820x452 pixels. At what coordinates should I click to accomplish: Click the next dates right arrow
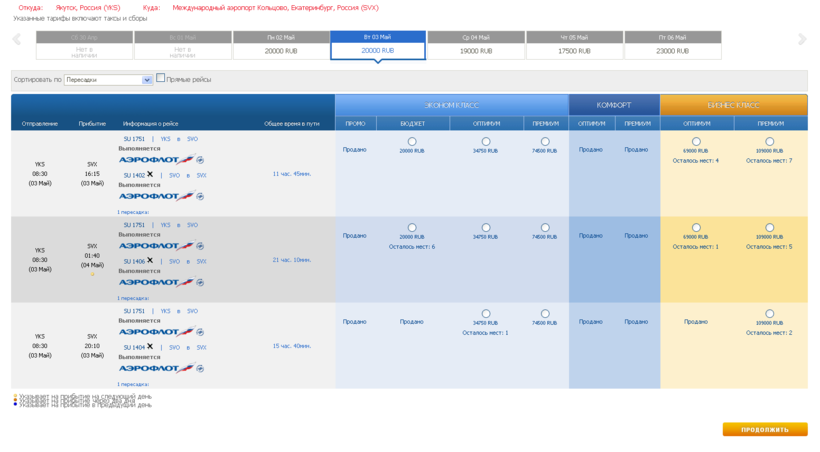[x=802, y=40]
